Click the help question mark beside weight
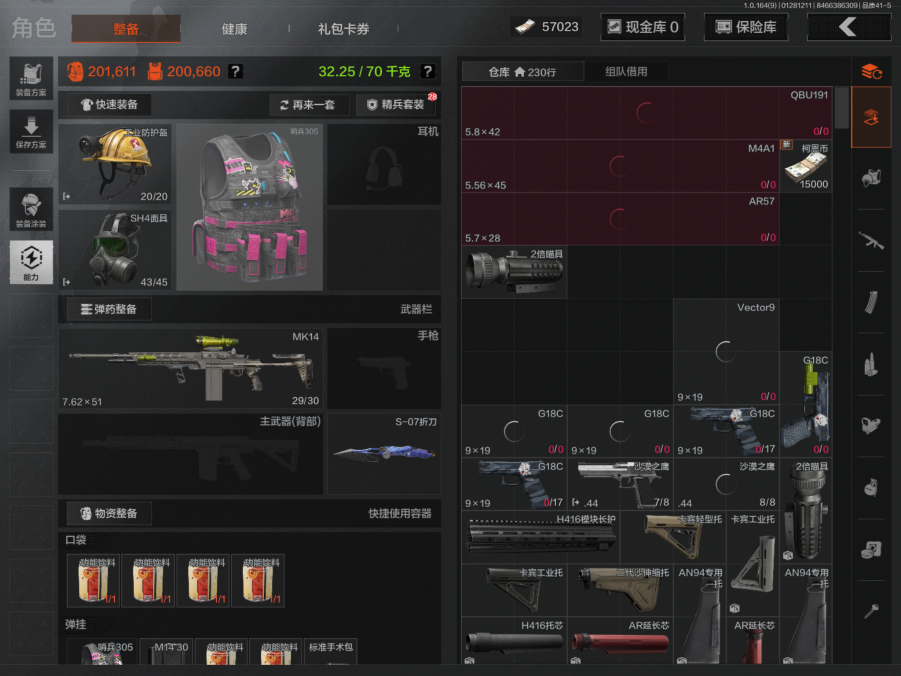The height and width of the screenshot is (676, 901). coord(428,71)
